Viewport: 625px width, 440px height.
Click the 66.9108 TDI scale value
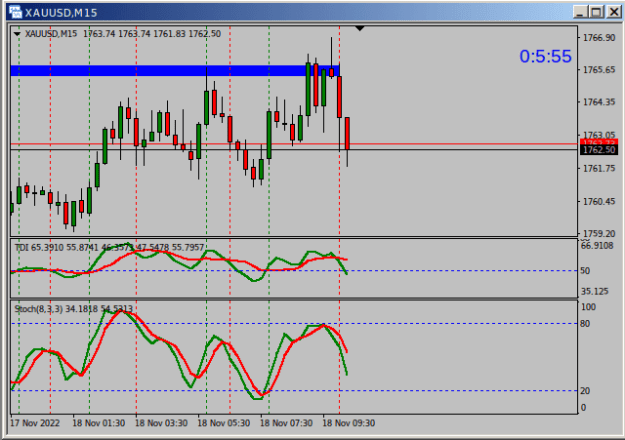point(597,246)
